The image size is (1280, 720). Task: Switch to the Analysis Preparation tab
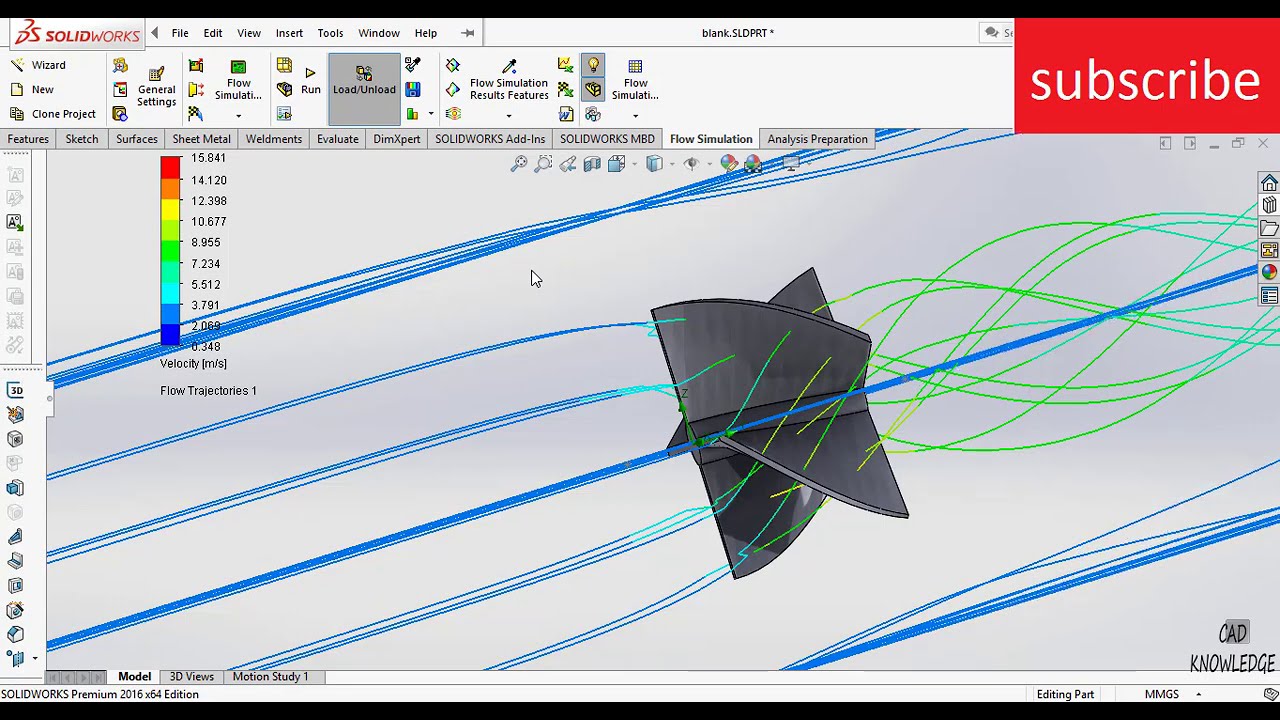click(x=818, y=139)
